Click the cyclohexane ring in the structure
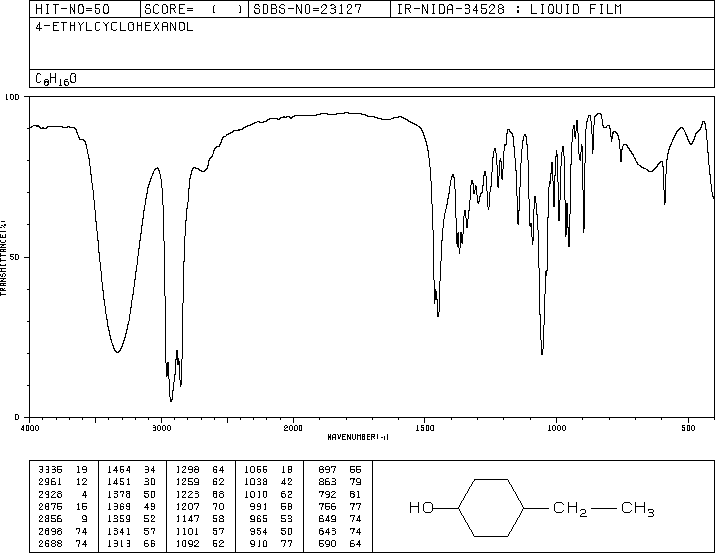The image size is (715, 553). click(491, 507)
